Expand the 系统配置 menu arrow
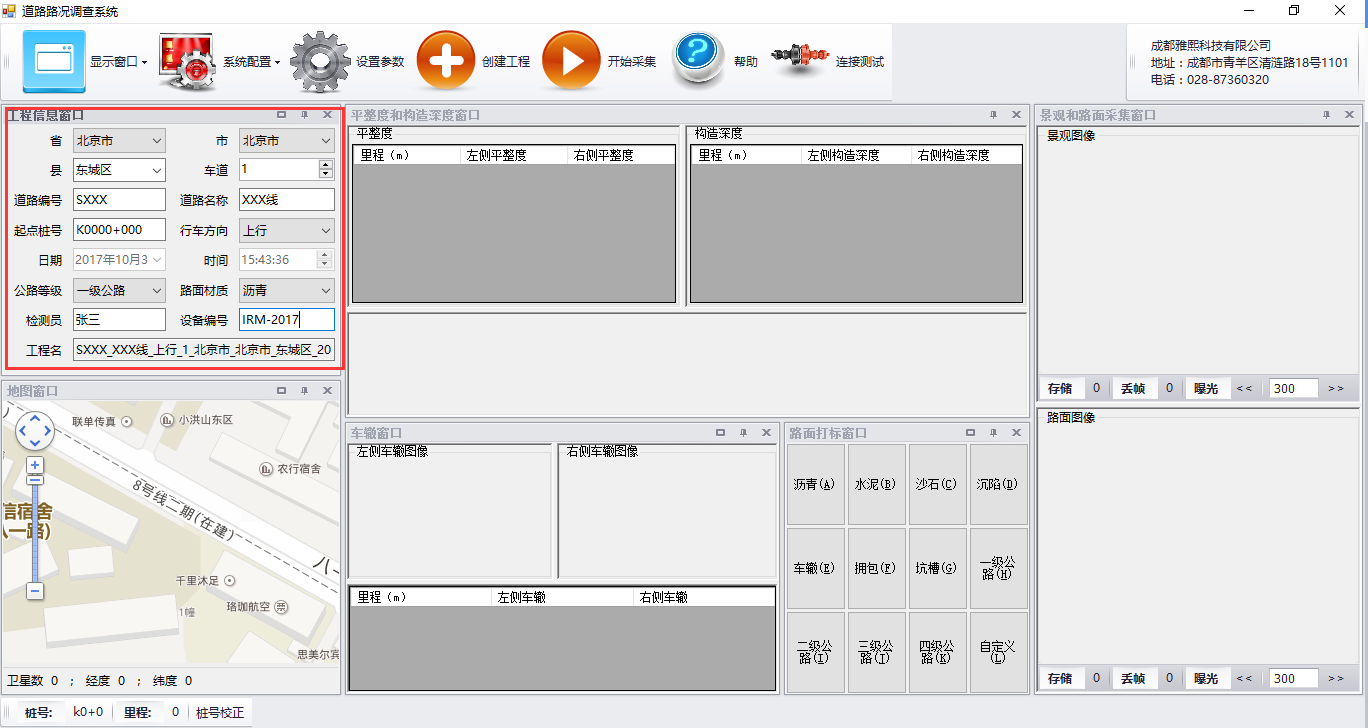Screen dimensions: 1368x728 pyautogui.click(x=277, y=62)
